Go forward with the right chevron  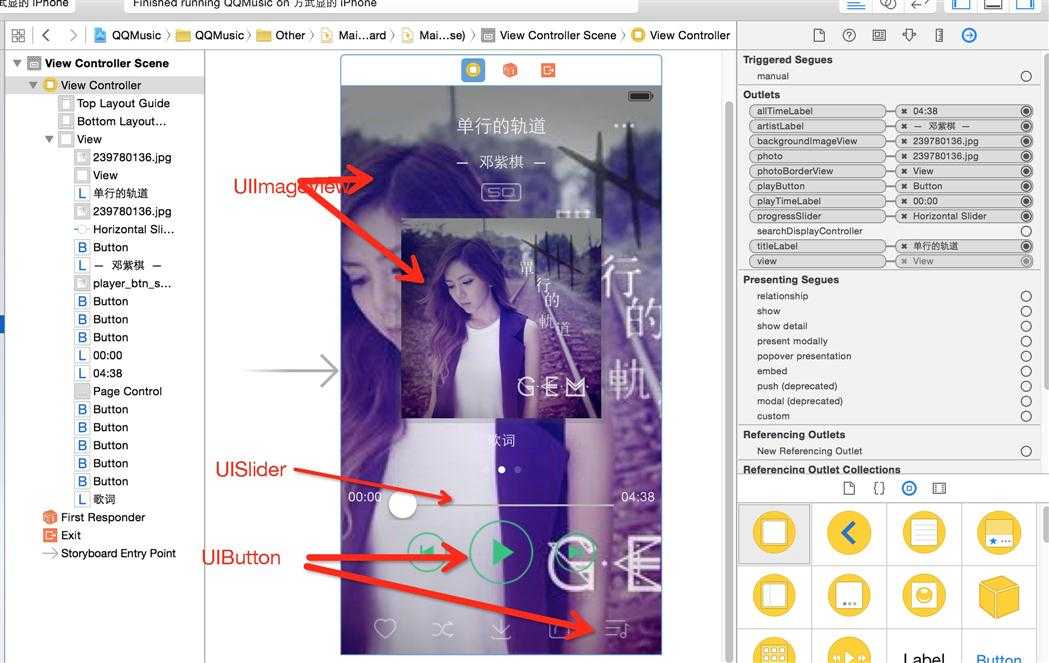coord(73,35)
